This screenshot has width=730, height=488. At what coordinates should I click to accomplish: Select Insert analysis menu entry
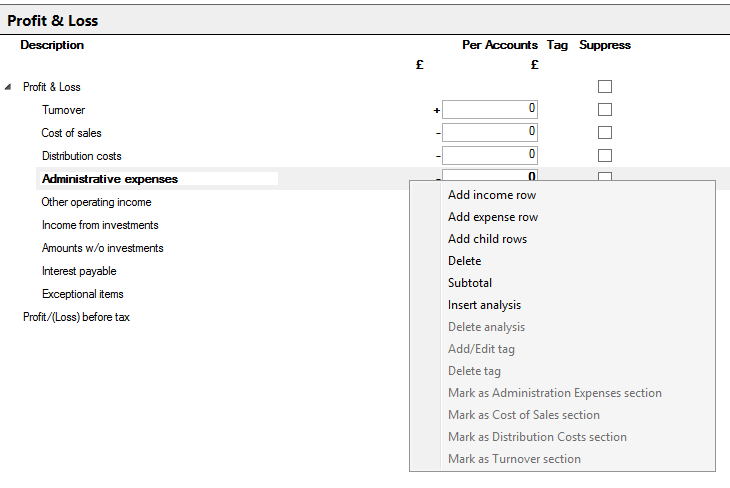(484, 305)
